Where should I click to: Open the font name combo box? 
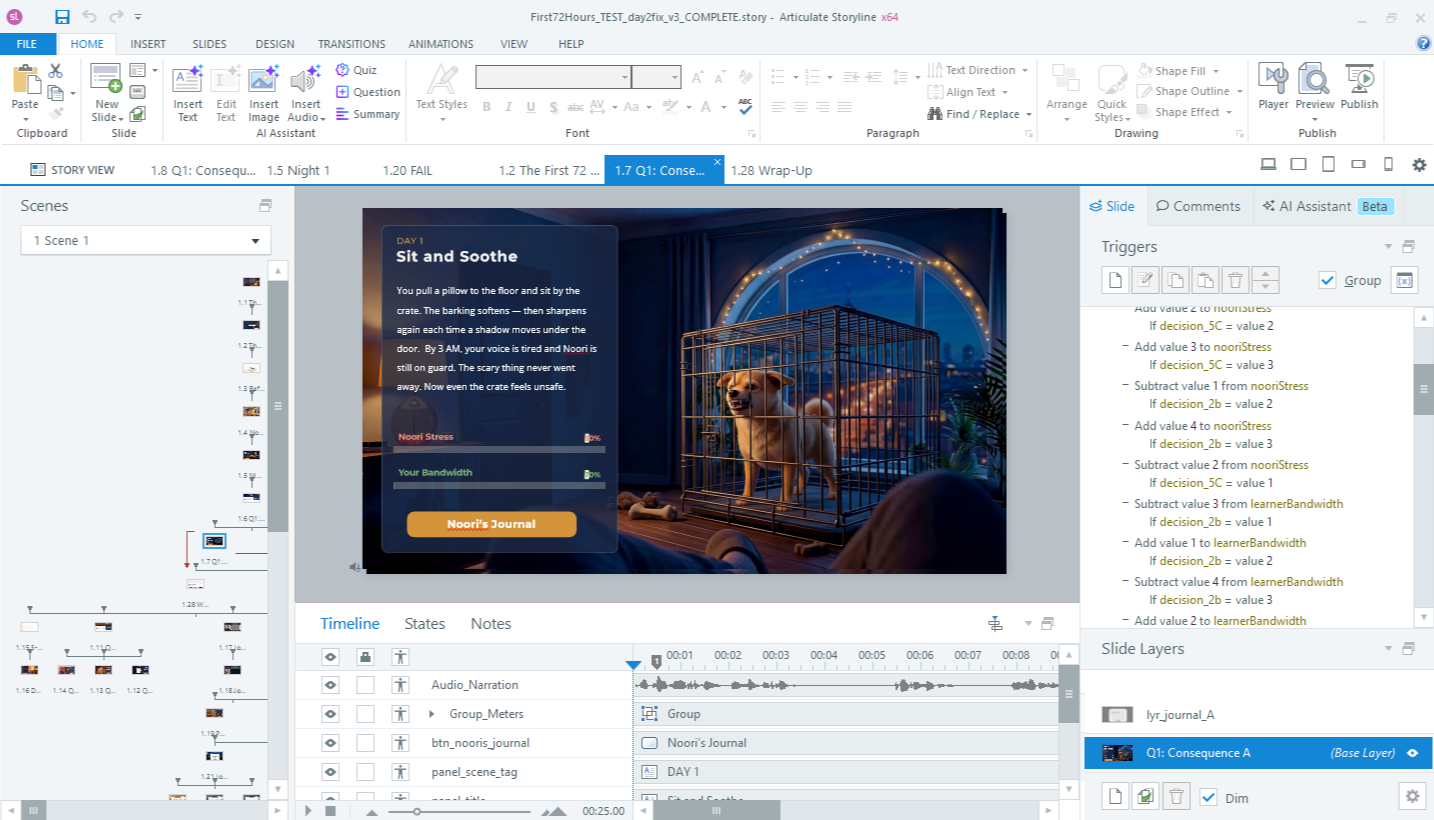coord(553,77)
